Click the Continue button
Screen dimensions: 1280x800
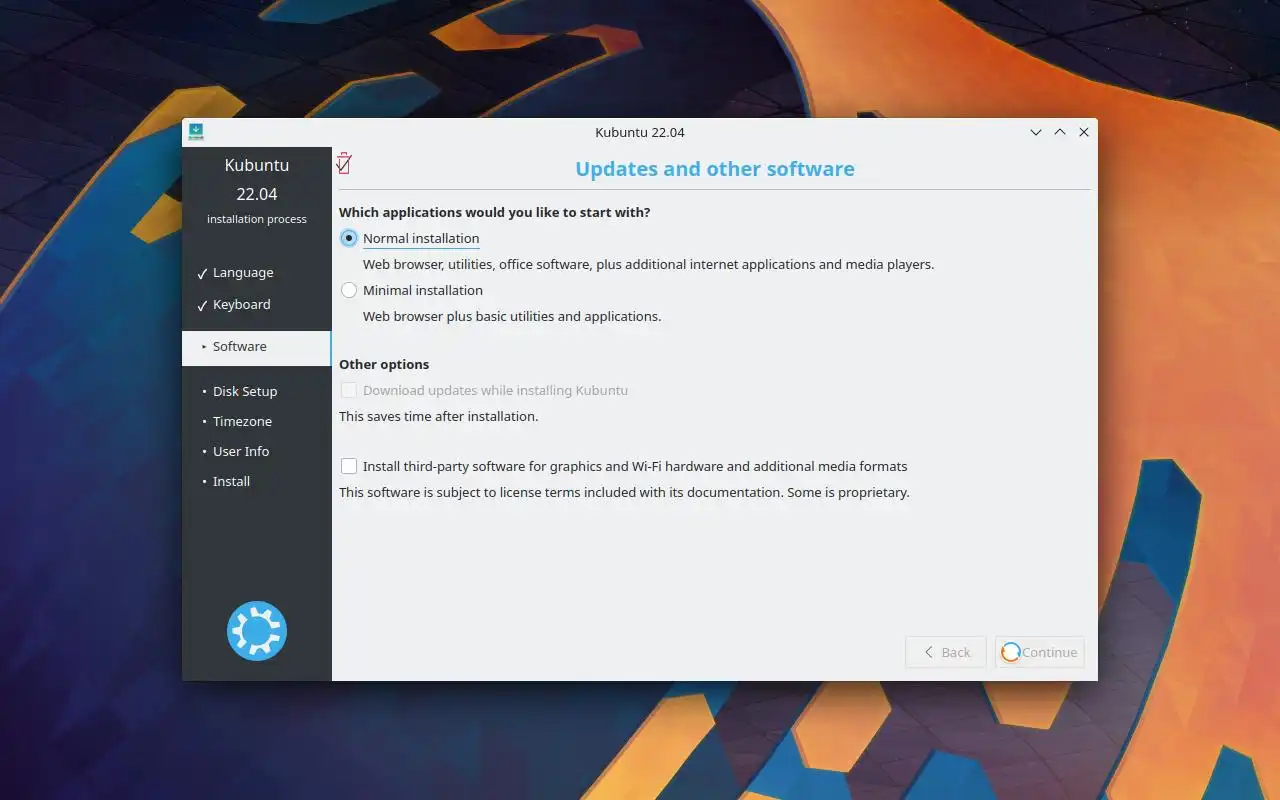coord(1040,652)
